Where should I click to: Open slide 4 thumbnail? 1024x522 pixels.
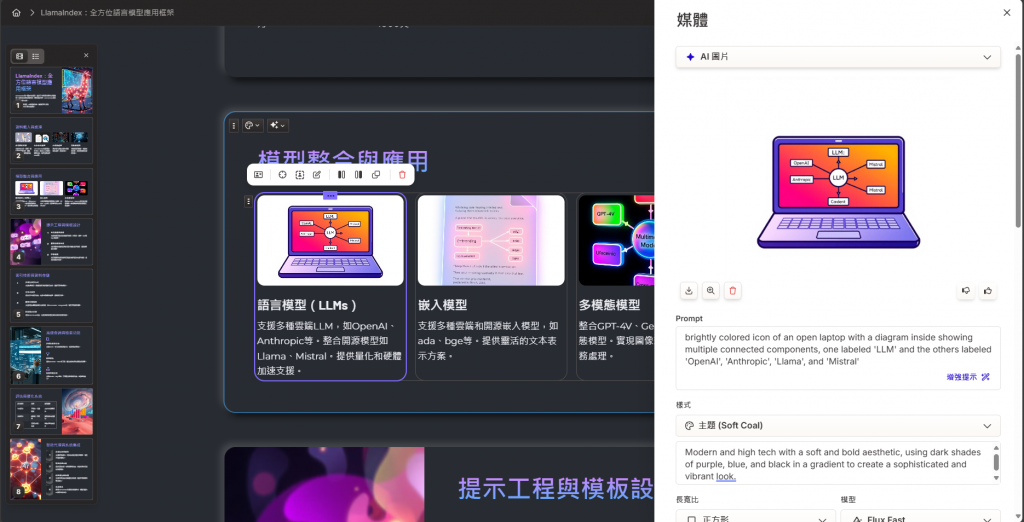click(x=52, y=242)
